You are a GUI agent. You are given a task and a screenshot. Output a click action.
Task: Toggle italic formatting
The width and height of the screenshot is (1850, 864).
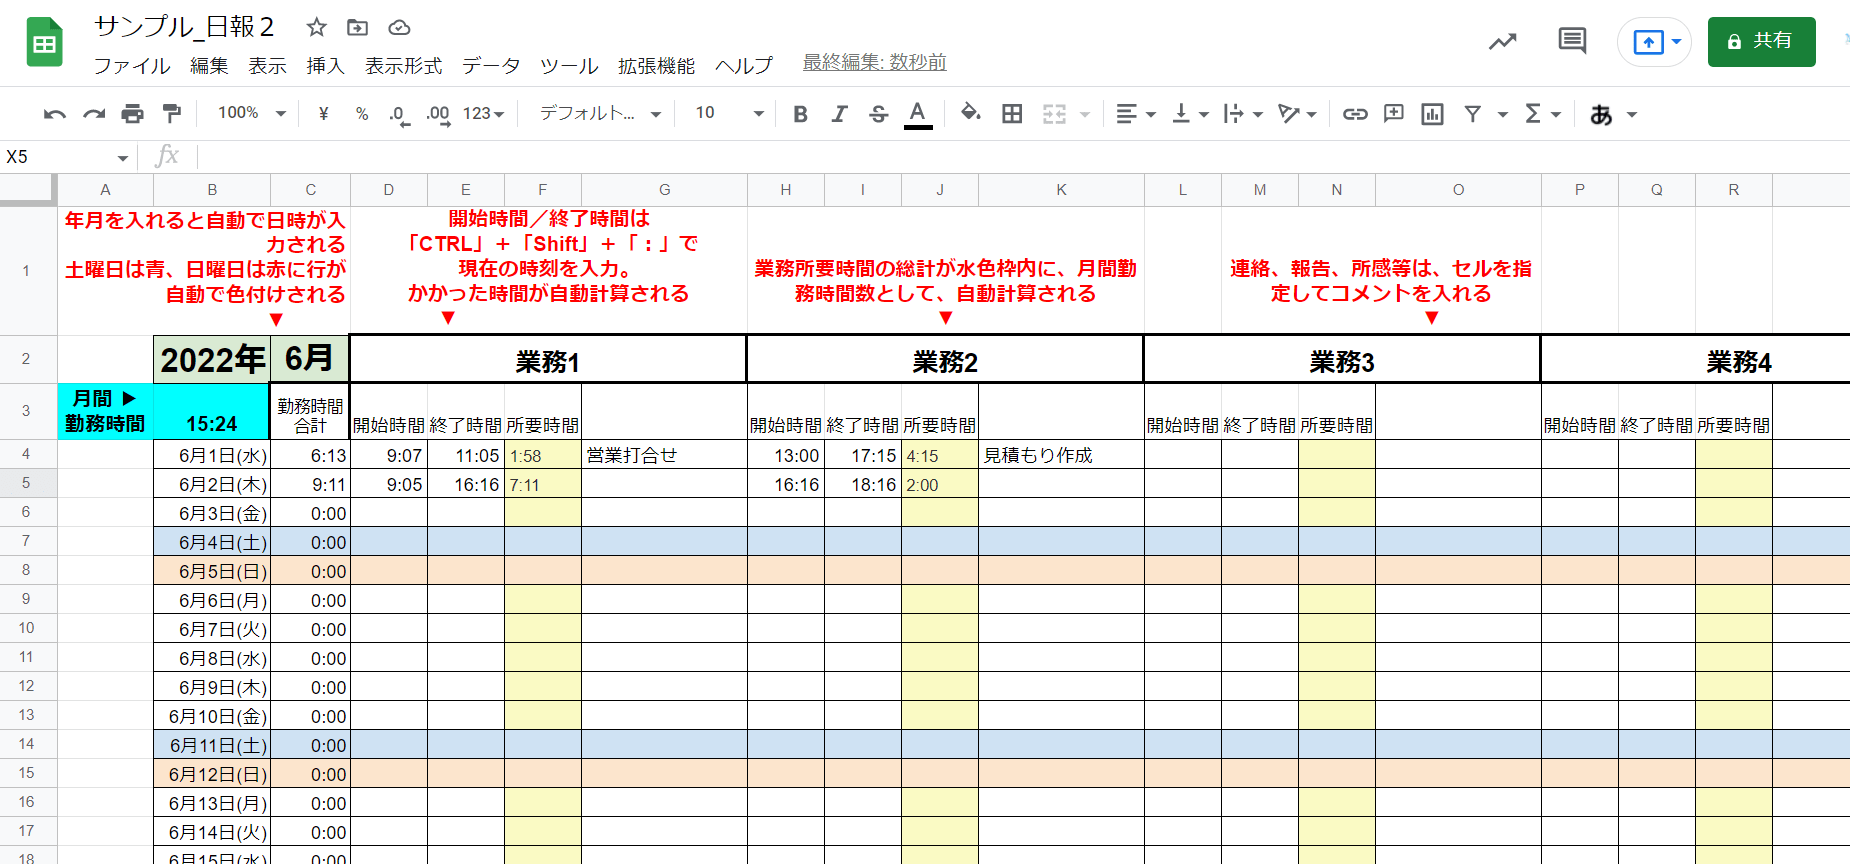[x=839, y=114]
